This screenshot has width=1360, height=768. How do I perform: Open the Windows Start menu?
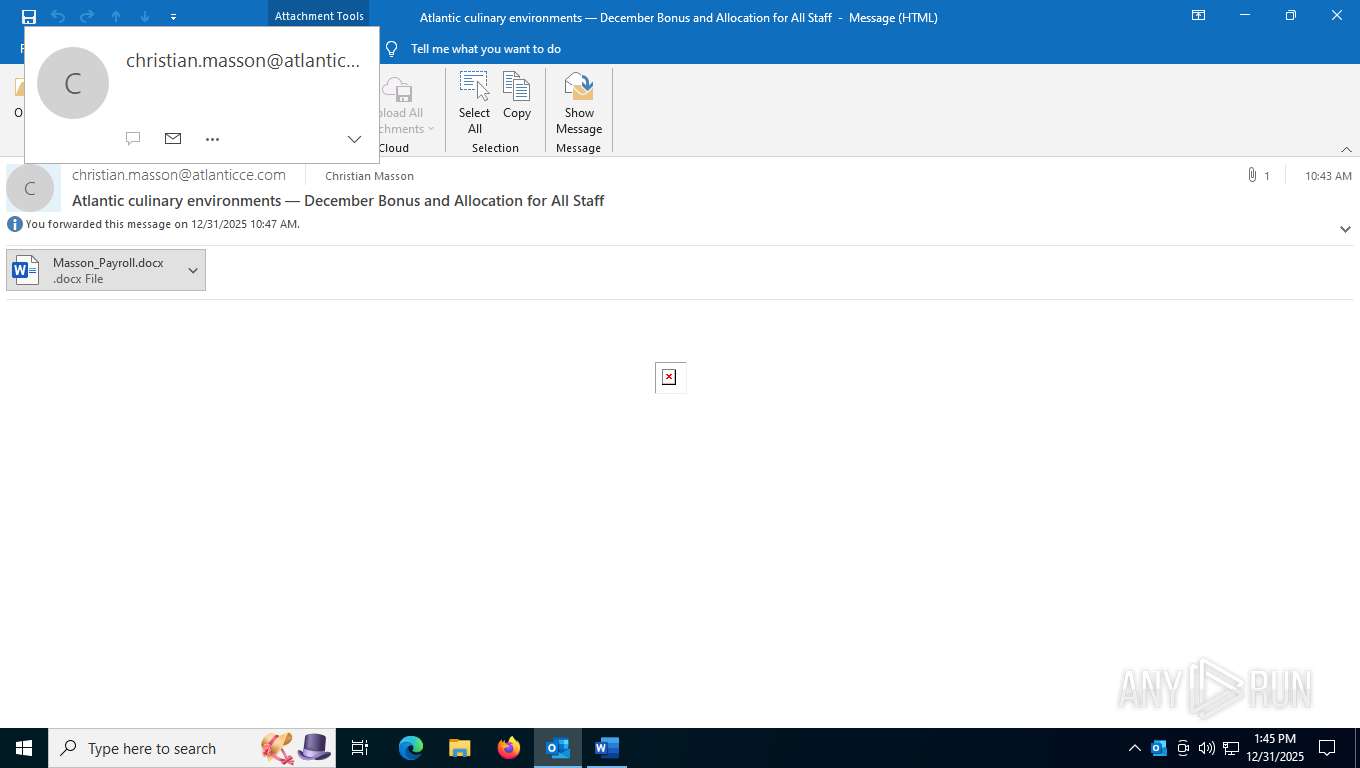pos(24,748)
